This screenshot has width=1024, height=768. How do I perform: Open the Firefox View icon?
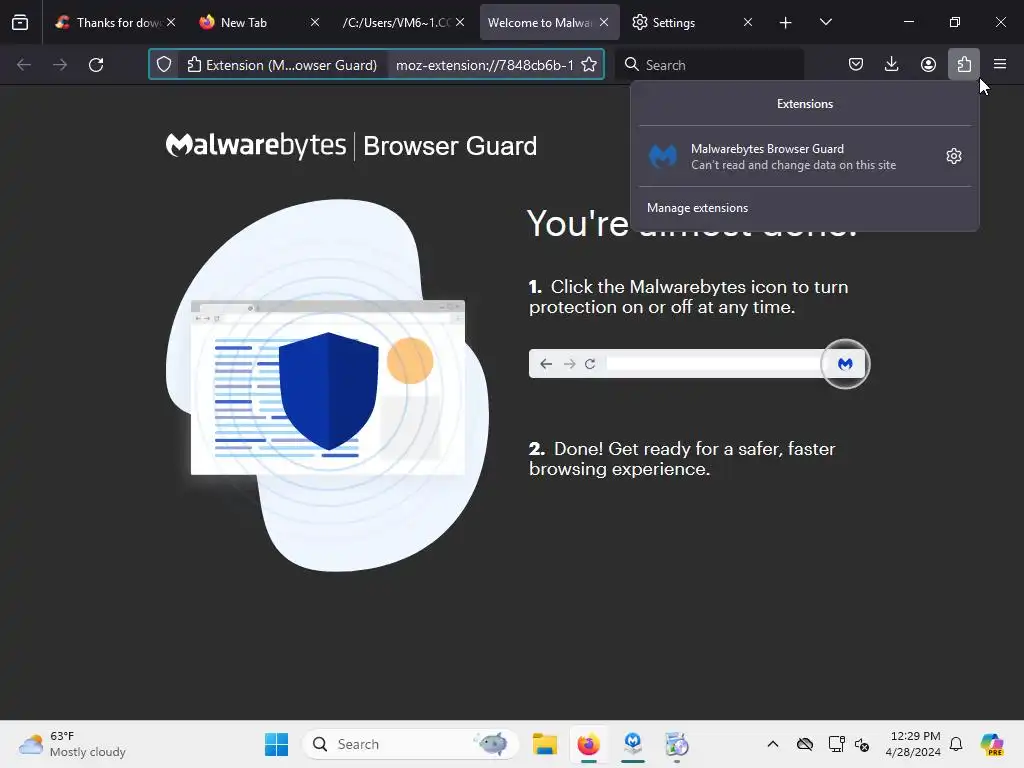pyautogui.click(x=20, y=22)
